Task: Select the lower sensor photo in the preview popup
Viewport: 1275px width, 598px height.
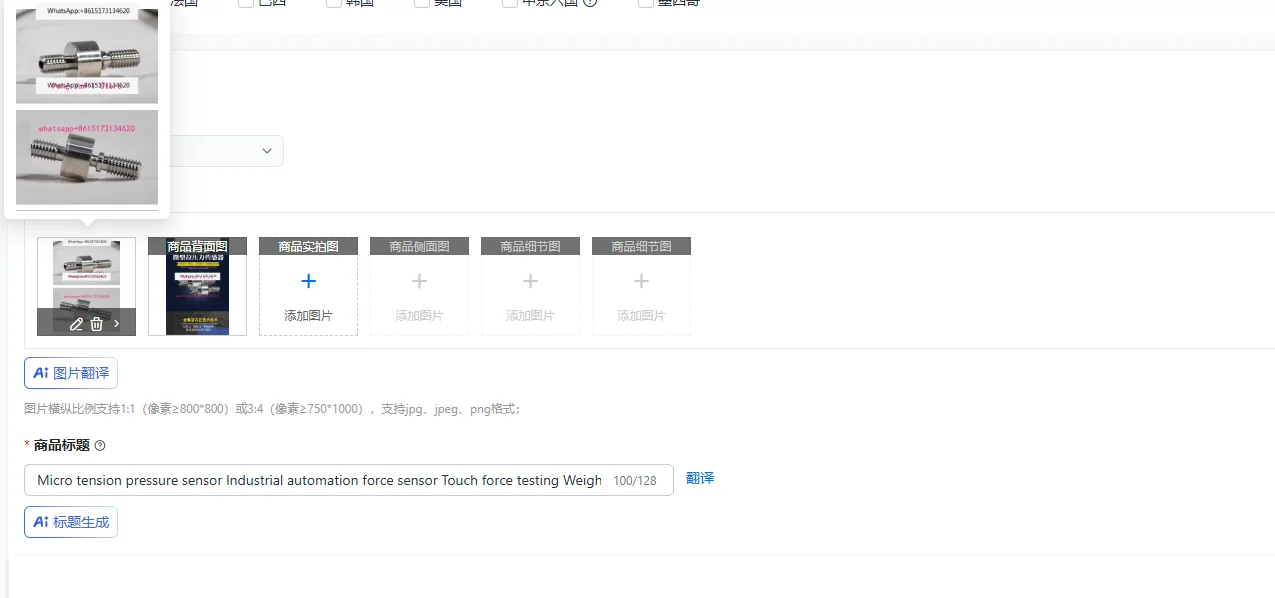Action: 87,158
